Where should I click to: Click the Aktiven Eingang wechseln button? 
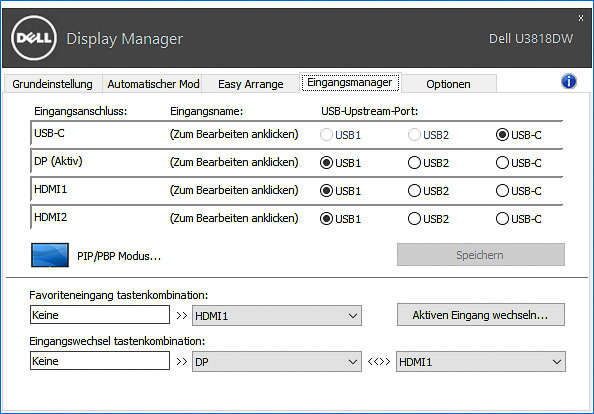pyautogui.click(x=481, y=314)
